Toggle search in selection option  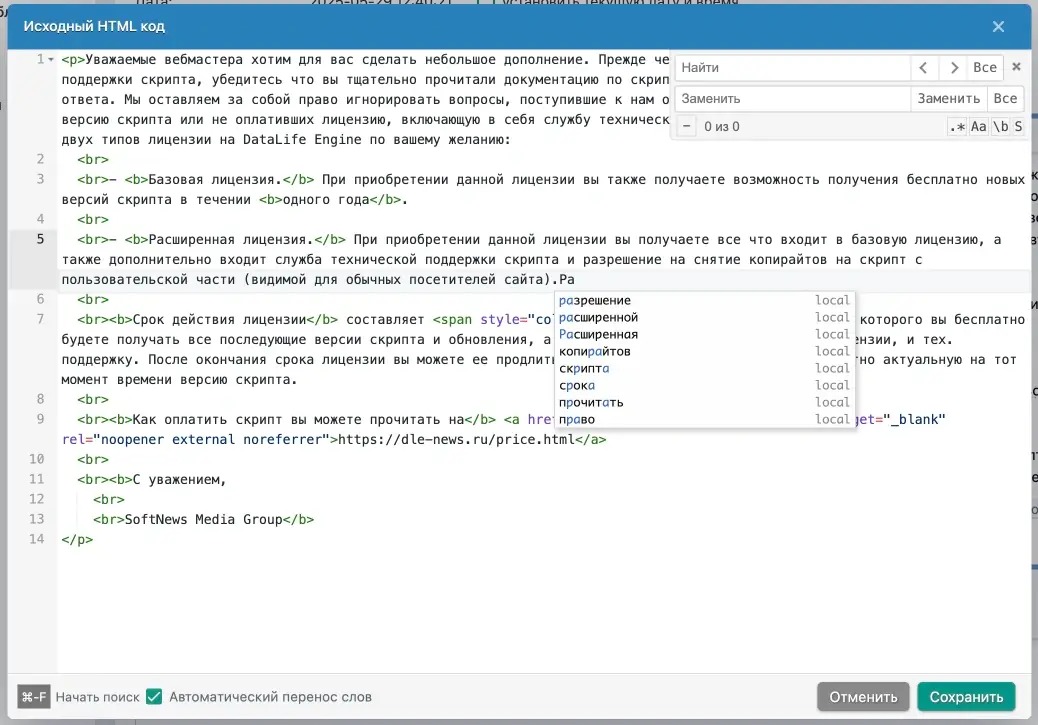[x=1018, y=127]
